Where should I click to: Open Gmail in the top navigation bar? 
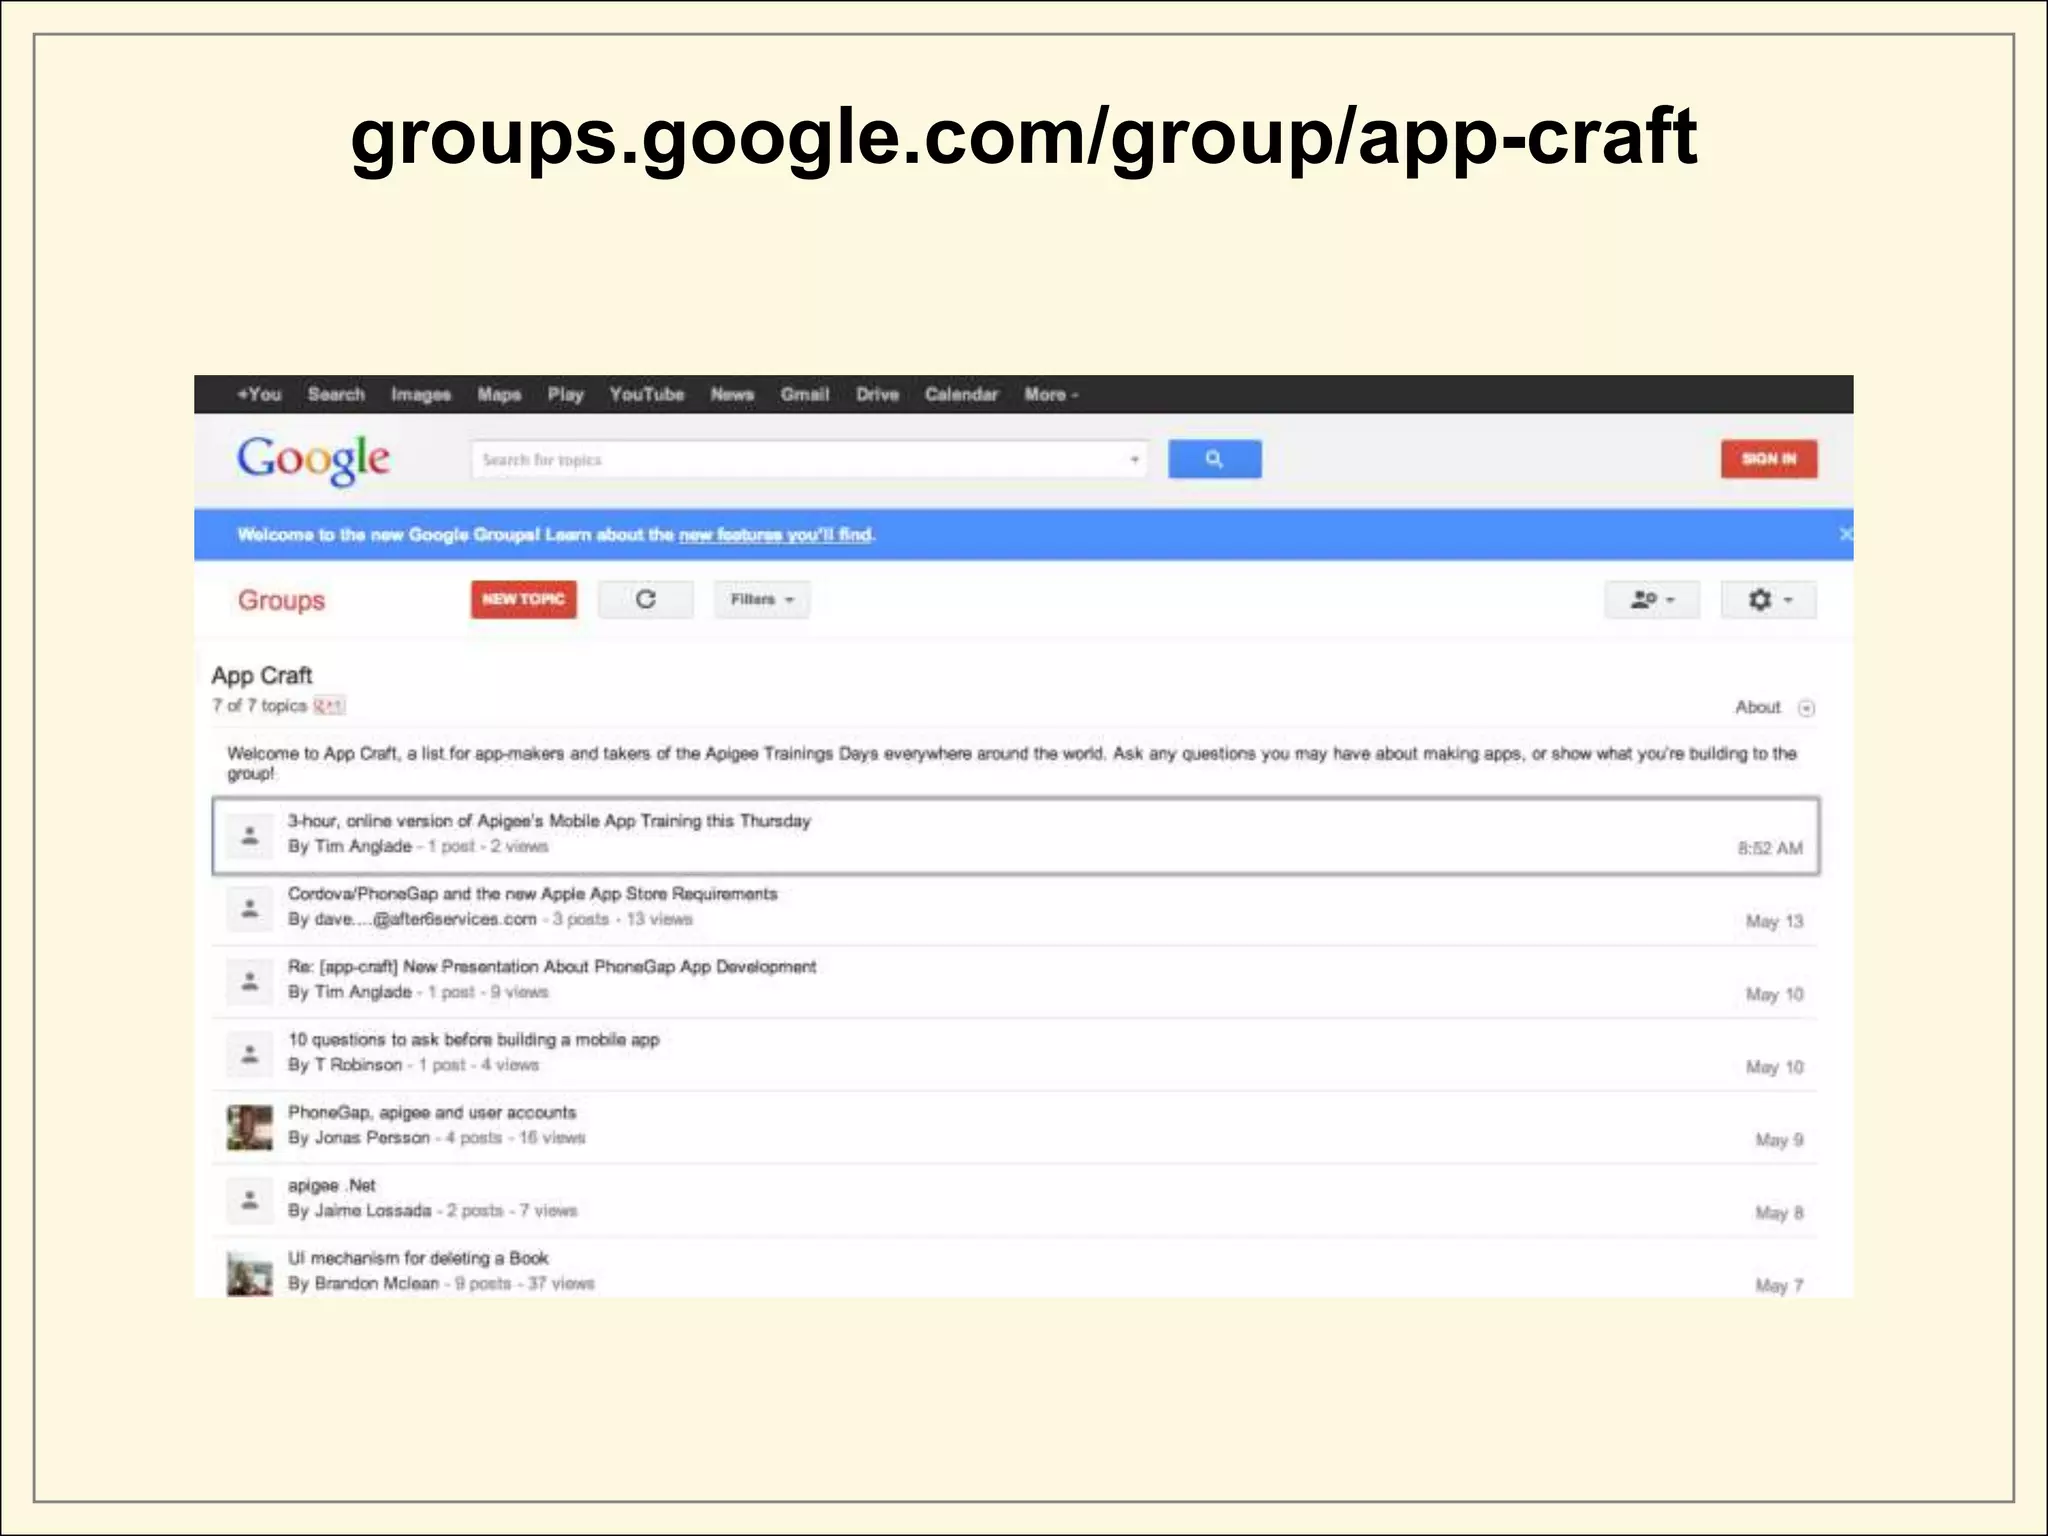(x=805, y=394)
